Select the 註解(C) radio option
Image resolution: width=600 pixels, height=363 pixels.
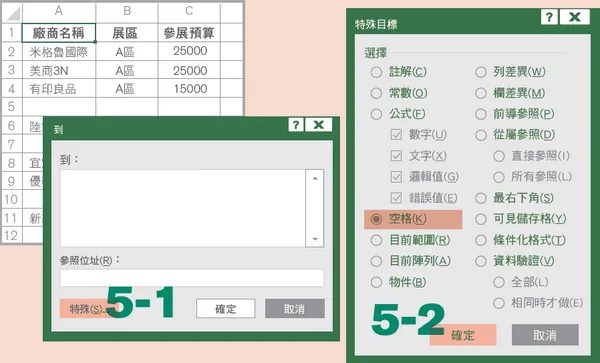pyautogui.click(x=376, y=72)
